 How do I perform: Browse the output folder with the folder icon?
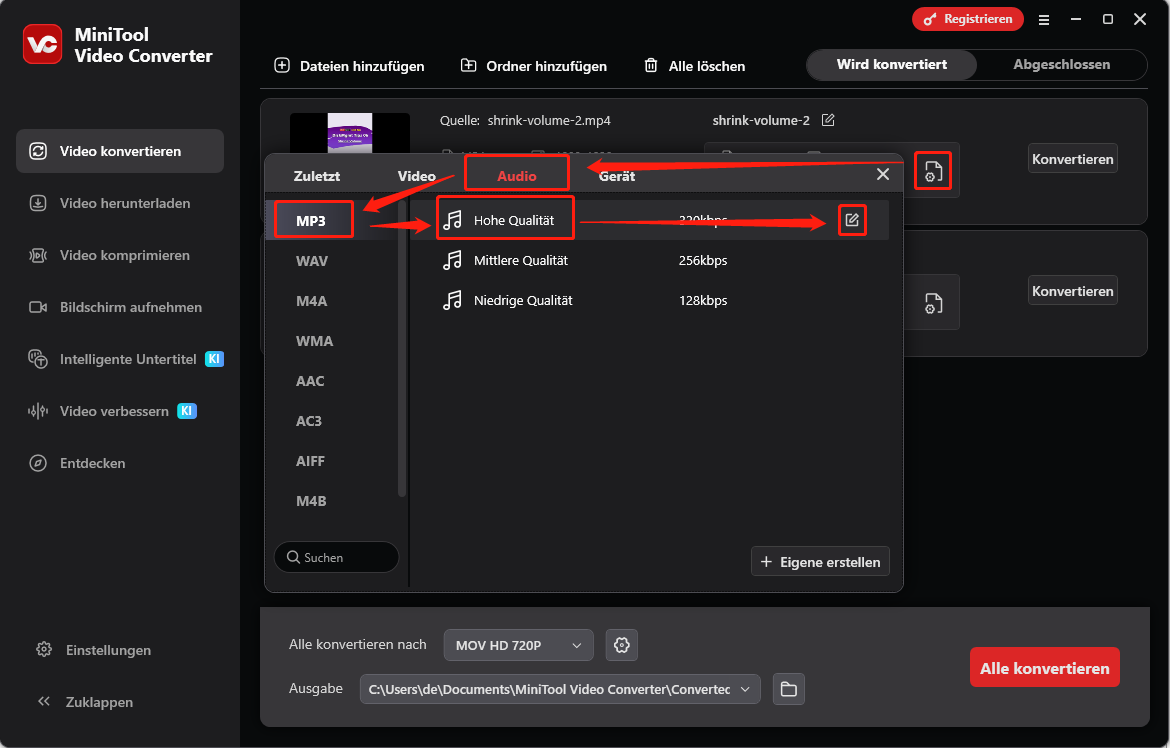click(x=789, y=689)
